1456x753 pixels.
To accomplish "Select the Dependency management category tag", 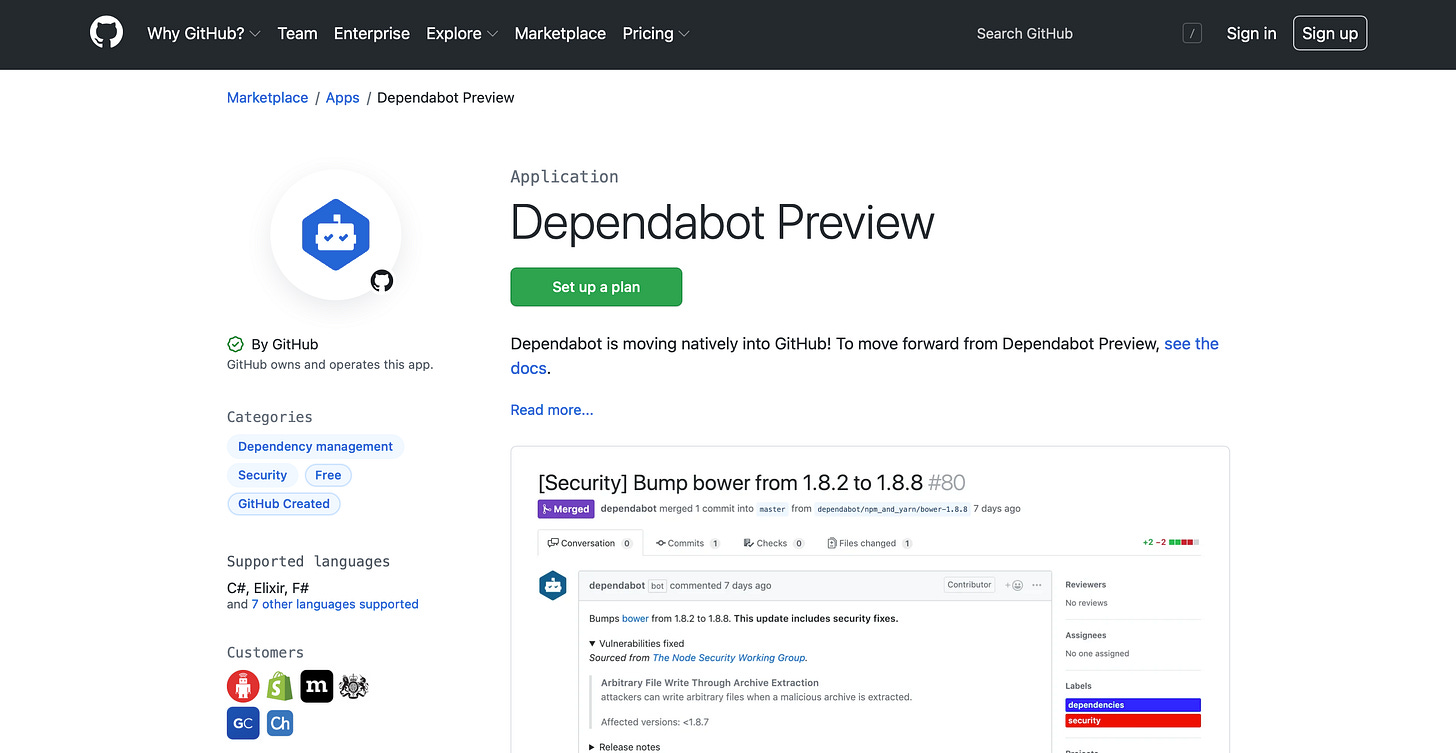I will [315, 446].
